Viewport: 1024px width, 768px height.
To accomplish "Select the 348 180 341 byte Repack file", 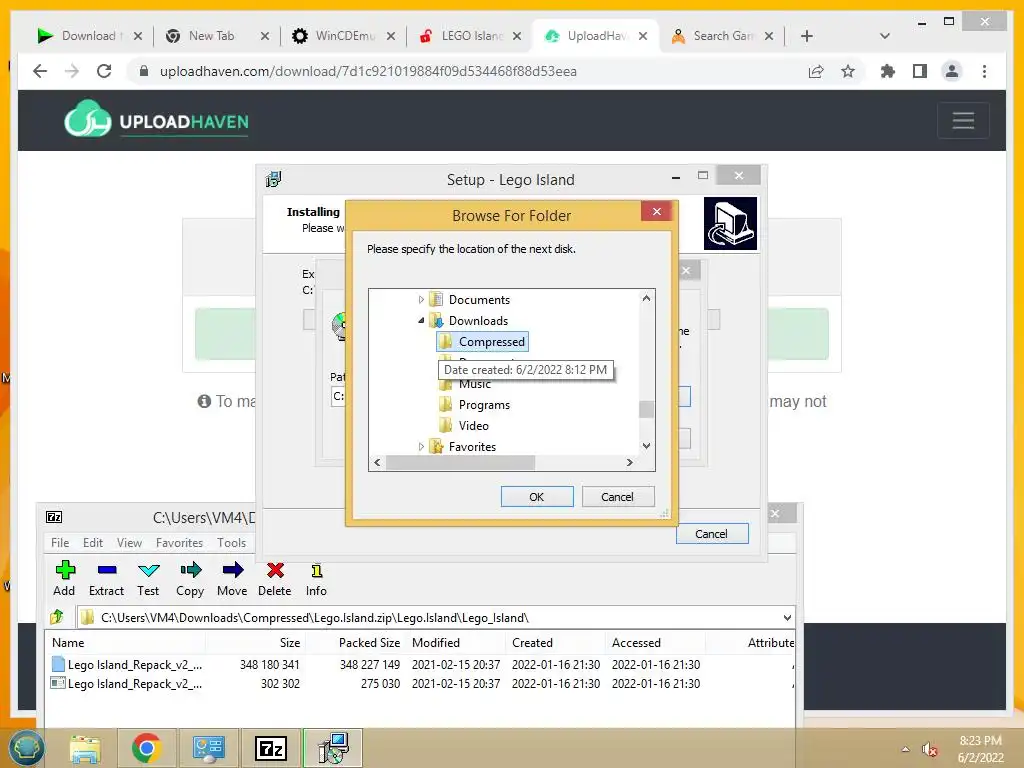I will pos(418,665).
